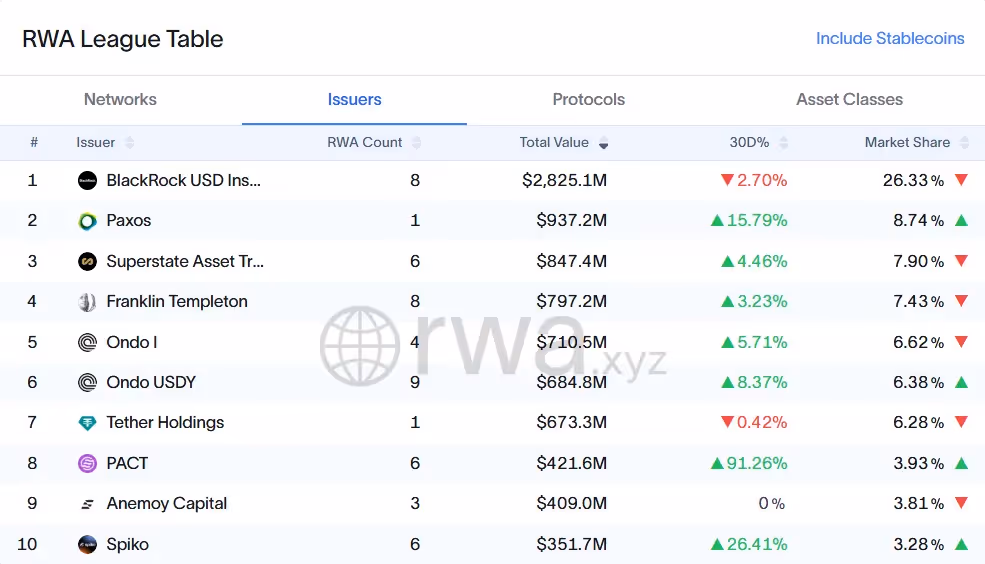This screenshot has width=985, height=564.
Task: Click the $937.2M total value cell
Action: [572, 220]
